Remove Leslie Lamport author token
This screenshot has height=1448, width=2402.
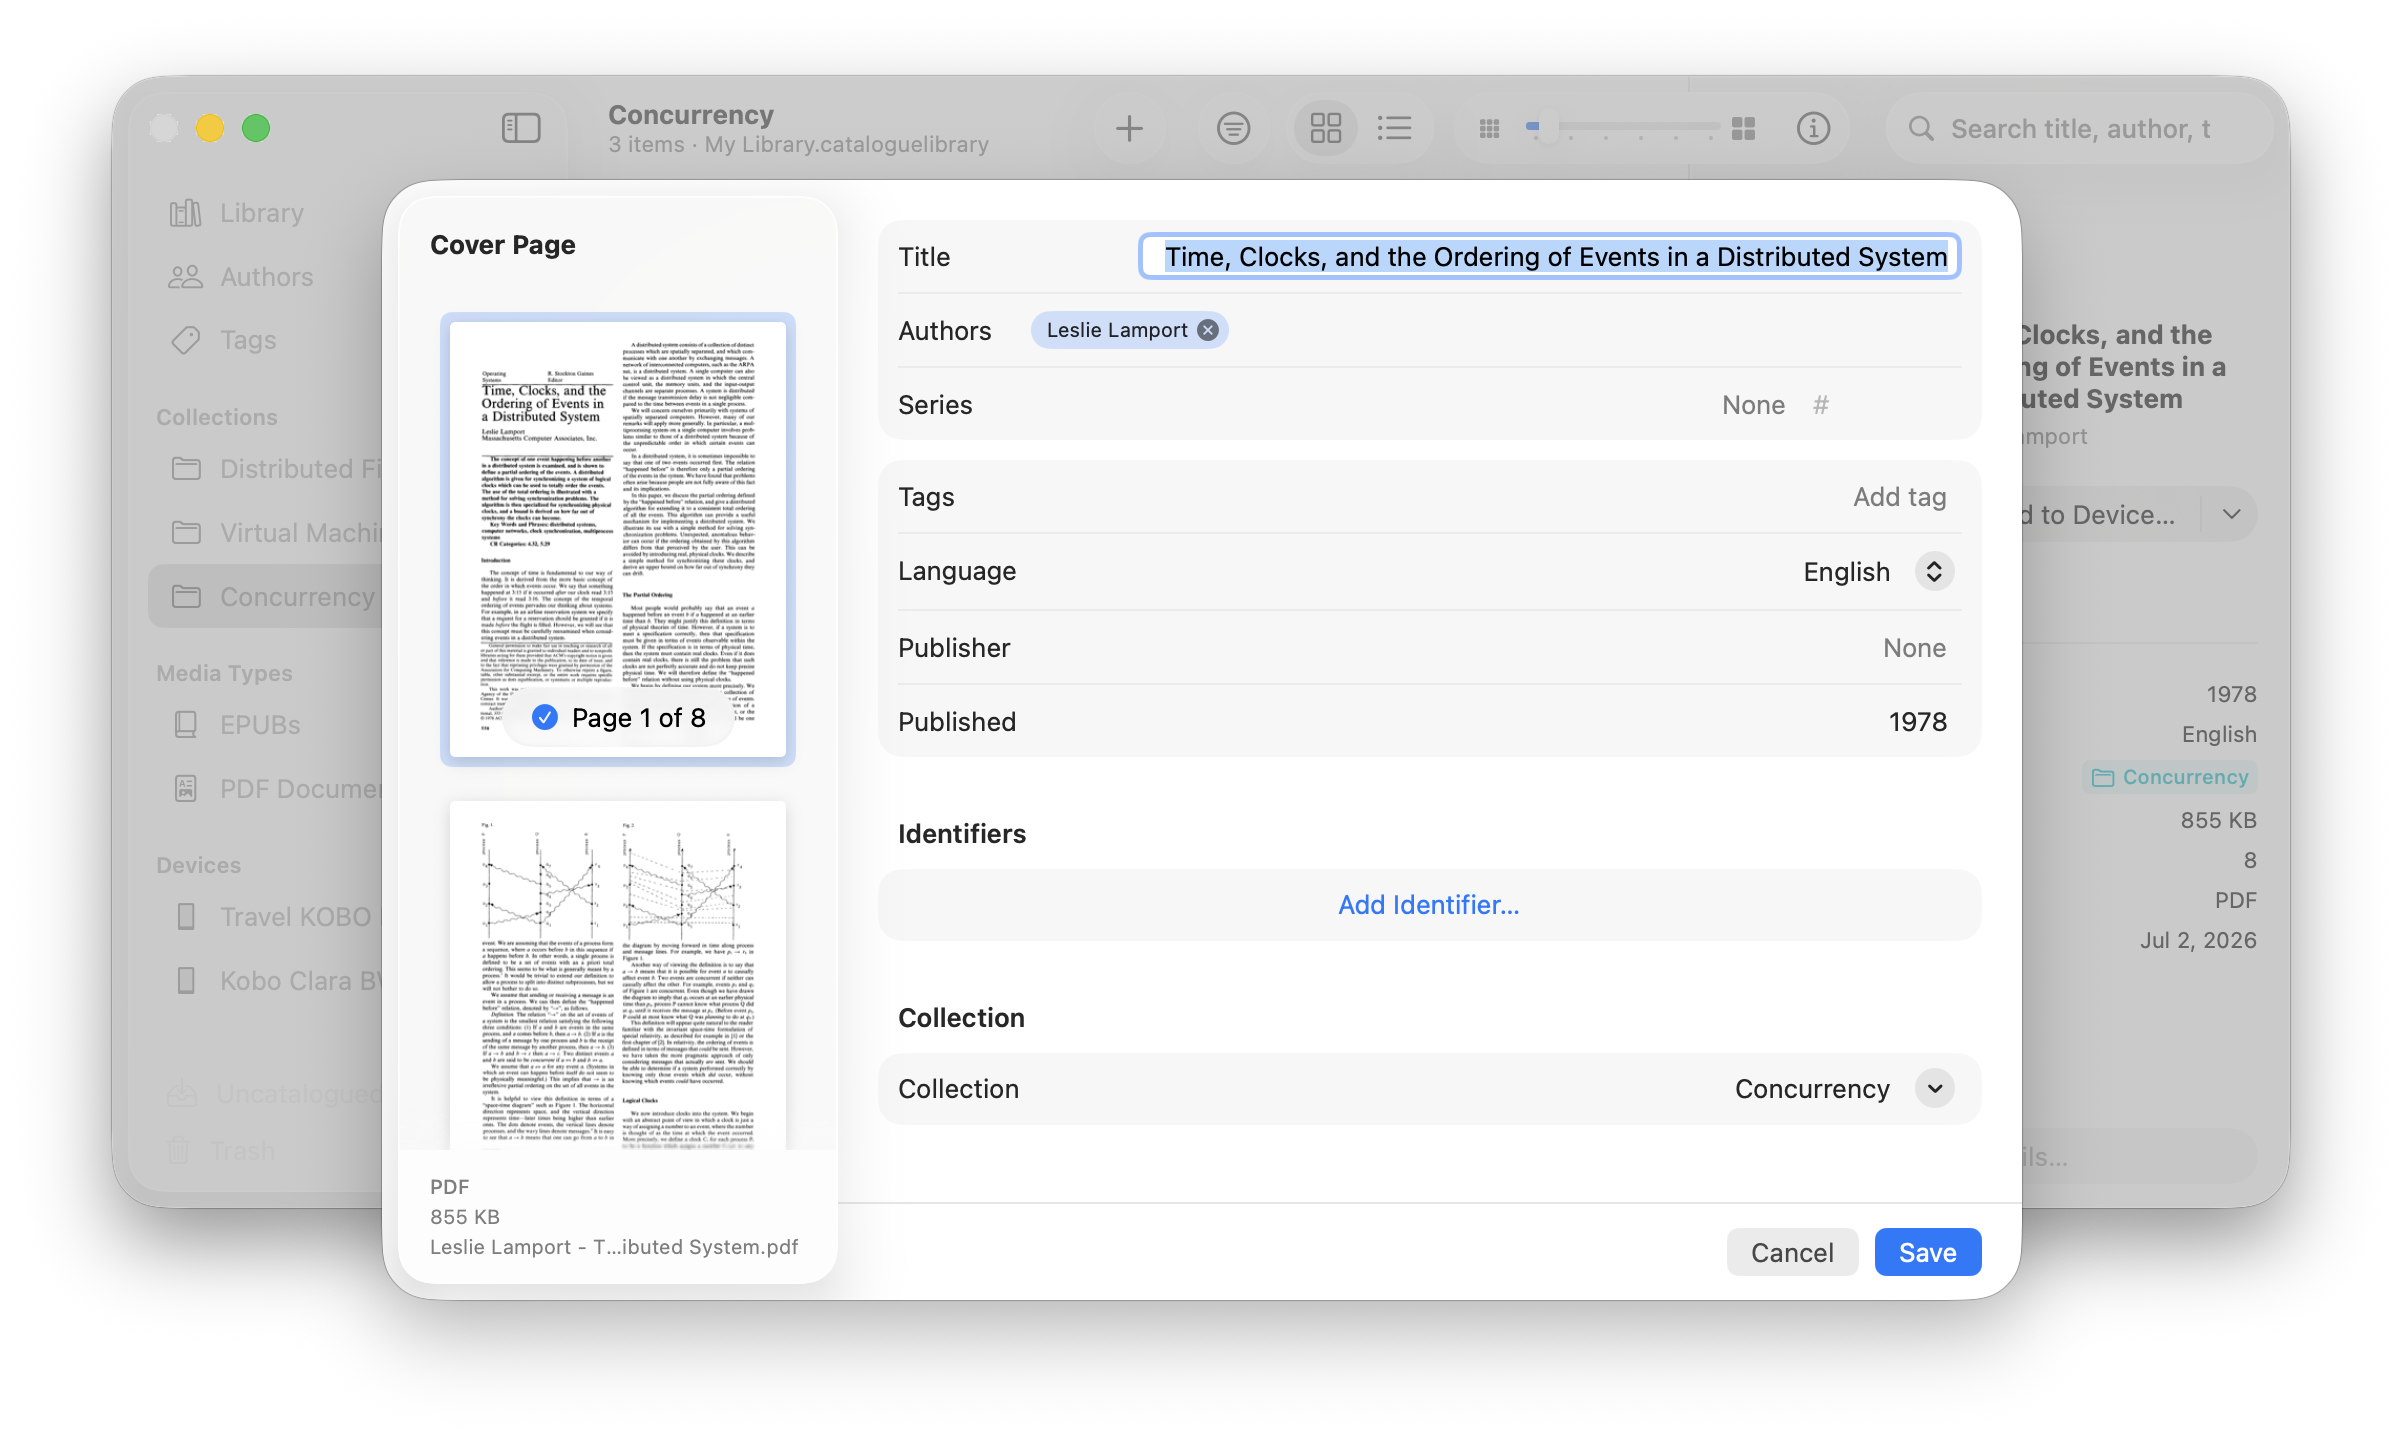(x=1208, y=330)
